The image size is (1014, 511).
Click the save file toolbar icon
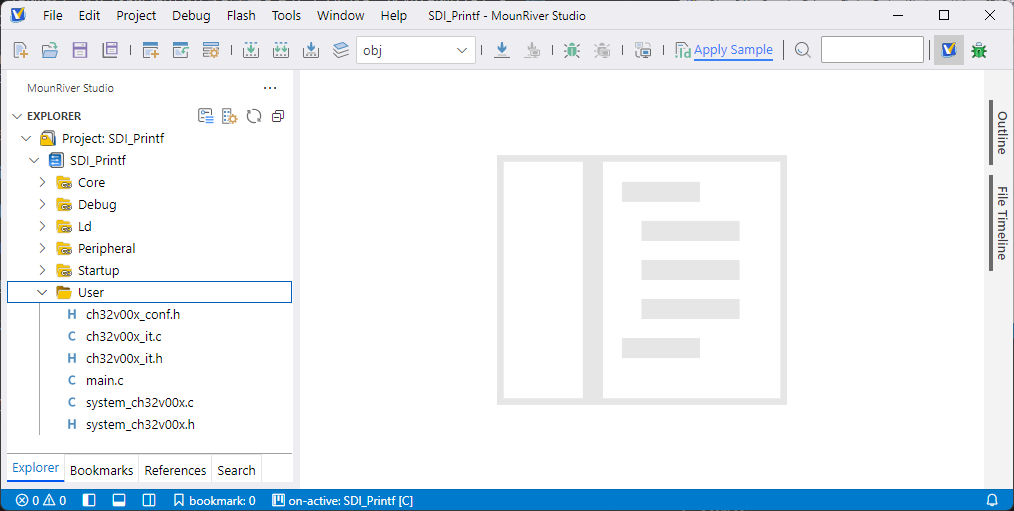point(79,50)
